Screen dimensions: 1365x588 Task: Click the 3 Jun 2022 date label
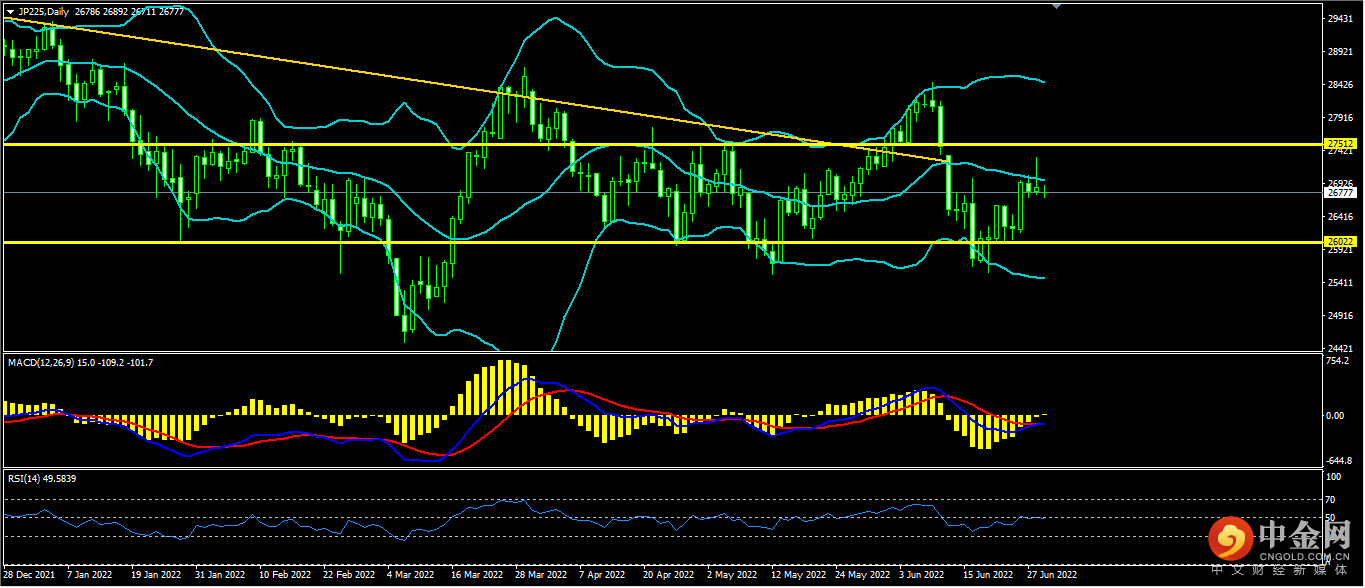coord(922,576)
